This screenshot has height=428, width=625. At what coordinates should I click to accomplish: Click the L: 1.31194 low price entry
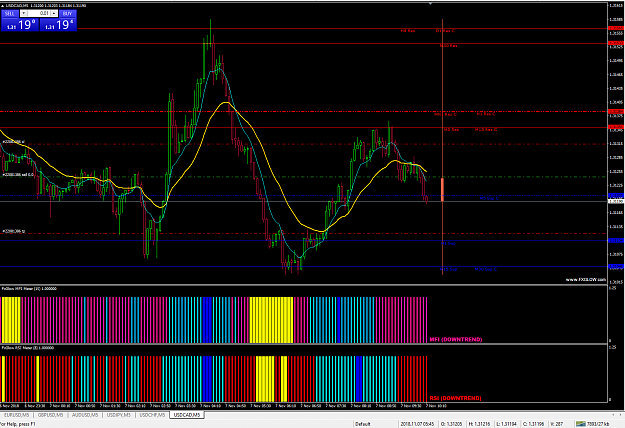[x=506, y=424]
